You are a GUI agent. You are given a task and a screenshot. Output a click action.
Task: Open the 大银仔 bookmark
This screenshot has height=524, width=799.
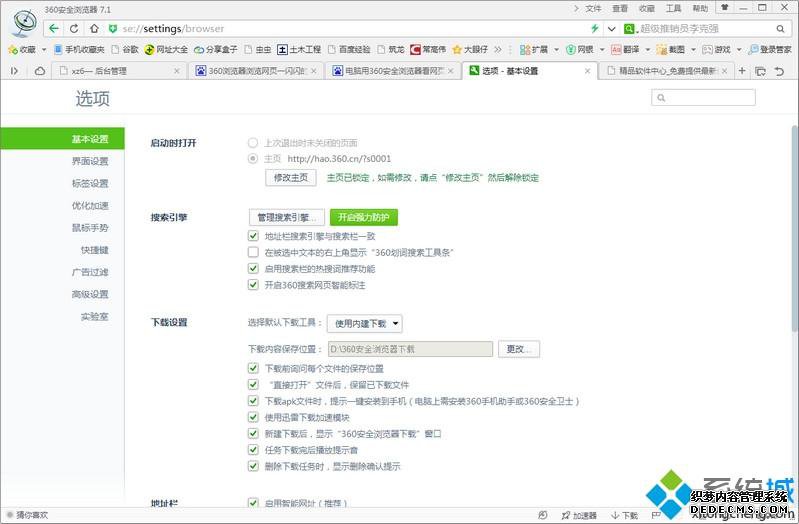pyautogui.click(x=470, y=49)
